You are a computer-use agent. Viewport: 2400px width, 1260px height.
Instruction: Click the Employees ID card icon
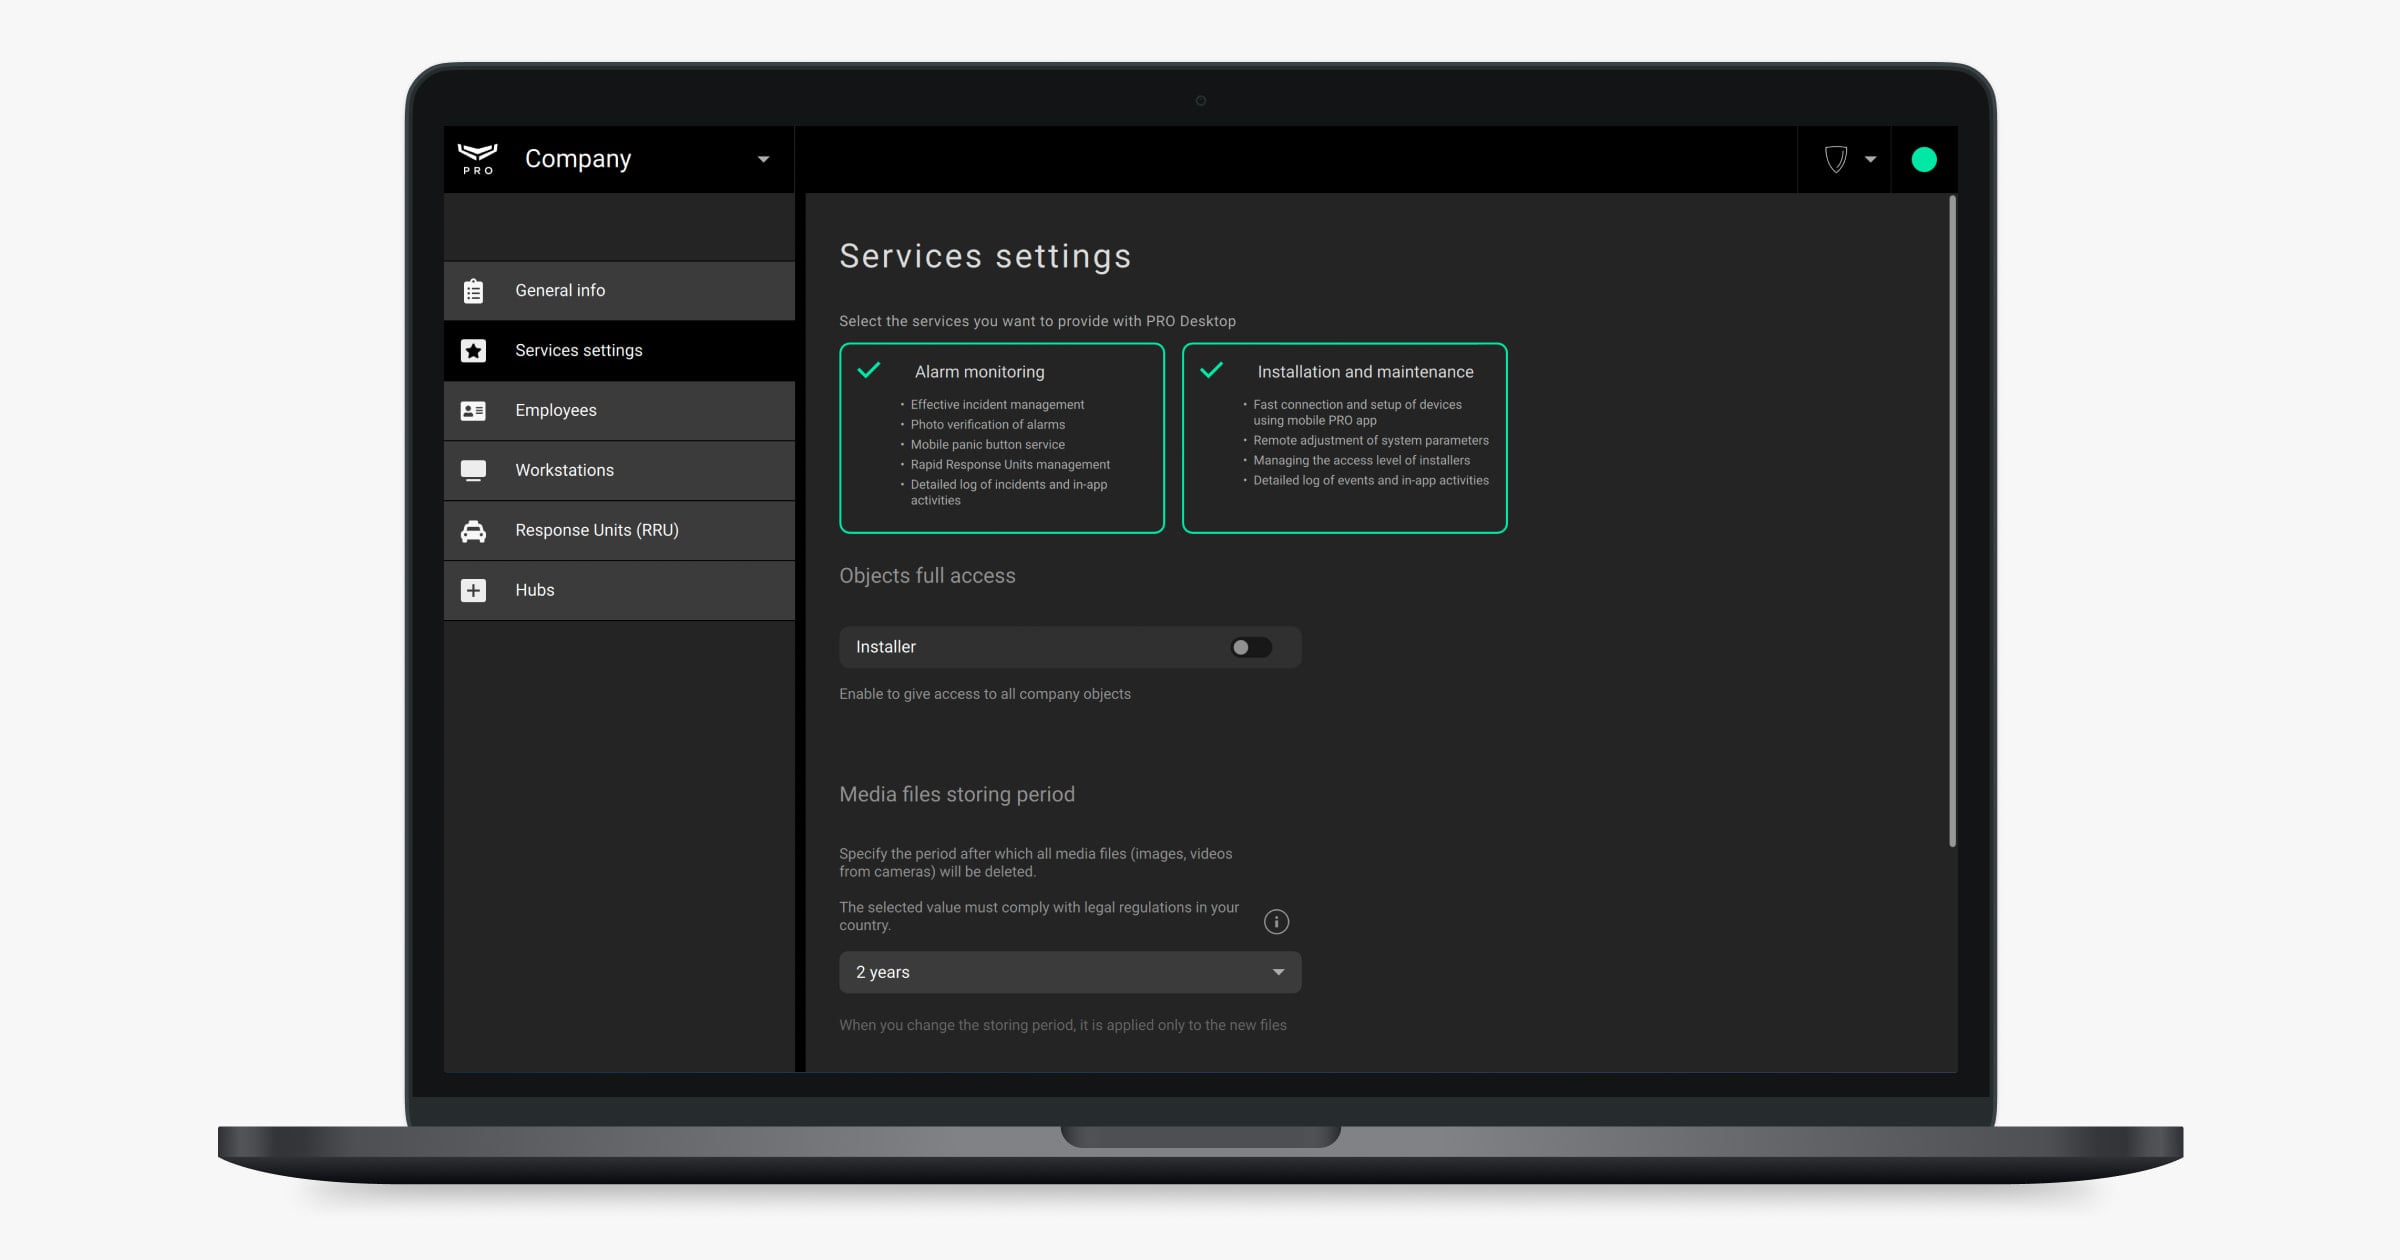(473, 411)
